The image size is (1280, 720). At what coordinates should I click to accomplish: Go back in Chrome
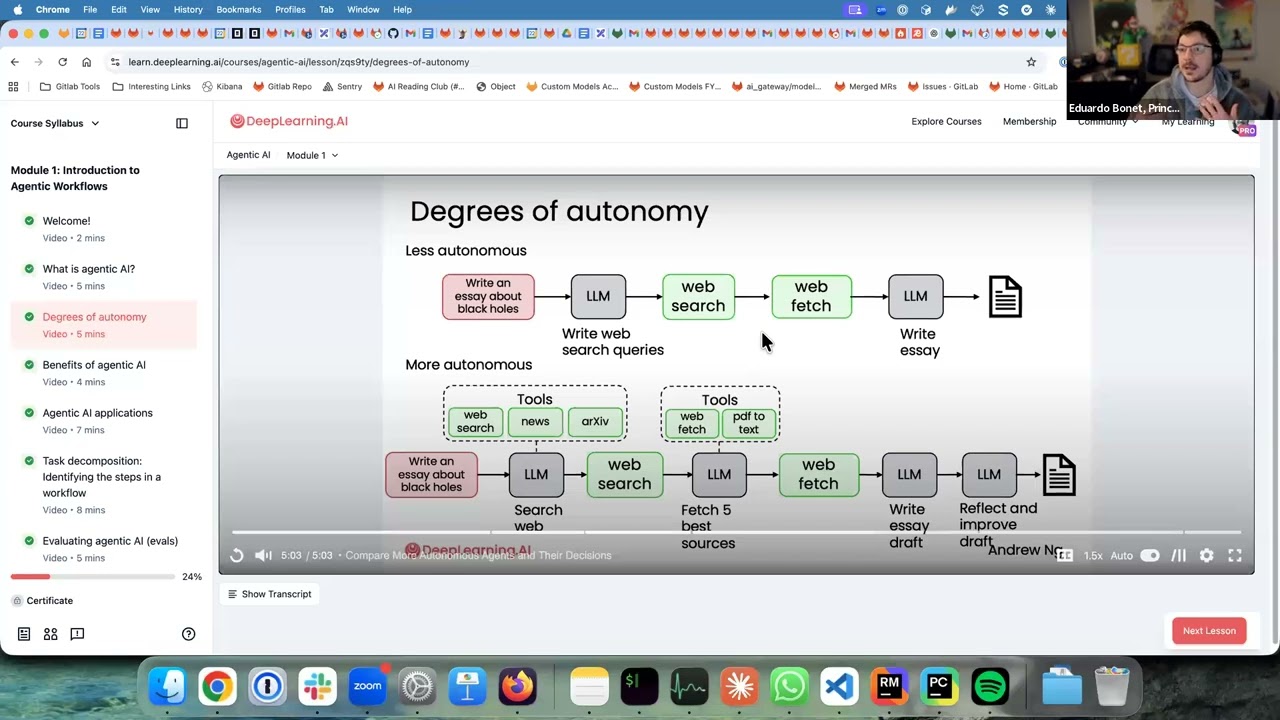14,62
